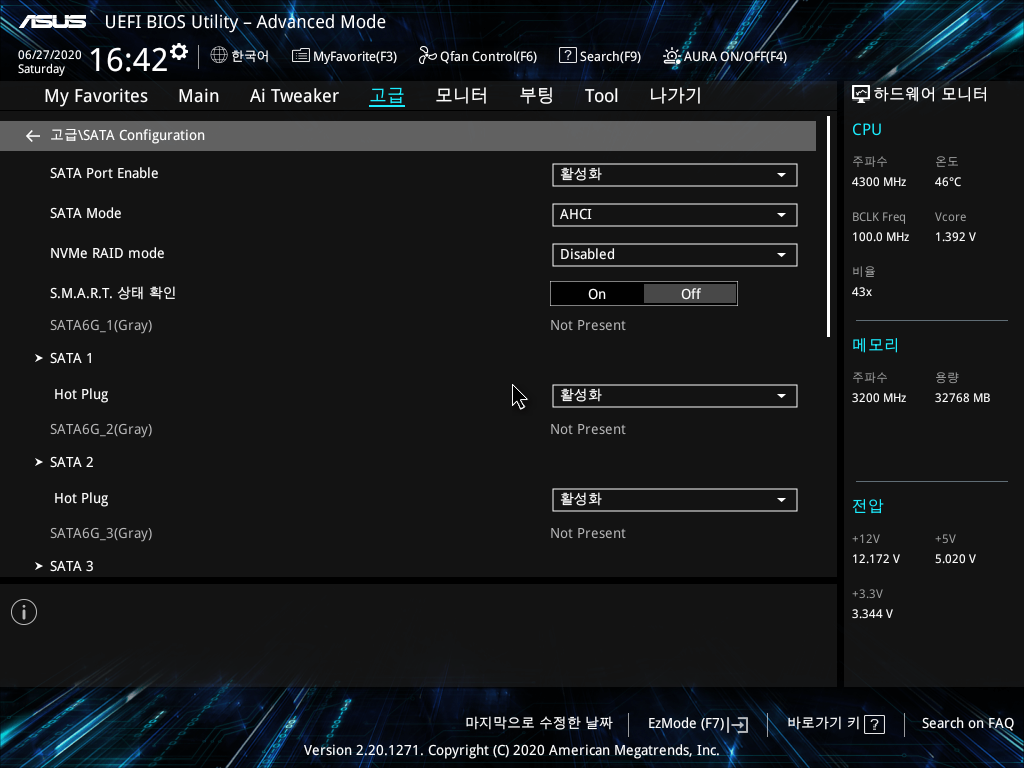
Task: Open clock settings gear icon
Action: point(178,52)
